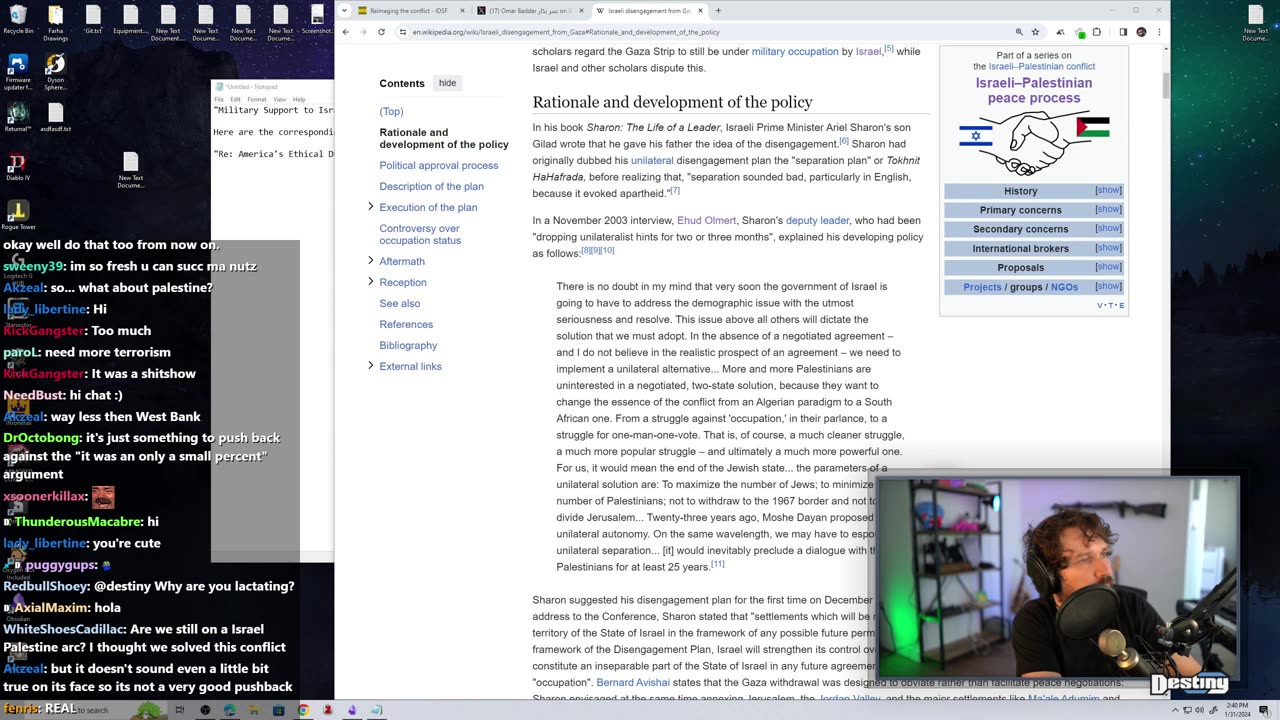Go to Controversy over occupation status section
The width and height of the screenshot is (1280, 720).
[x=420, y=234]
